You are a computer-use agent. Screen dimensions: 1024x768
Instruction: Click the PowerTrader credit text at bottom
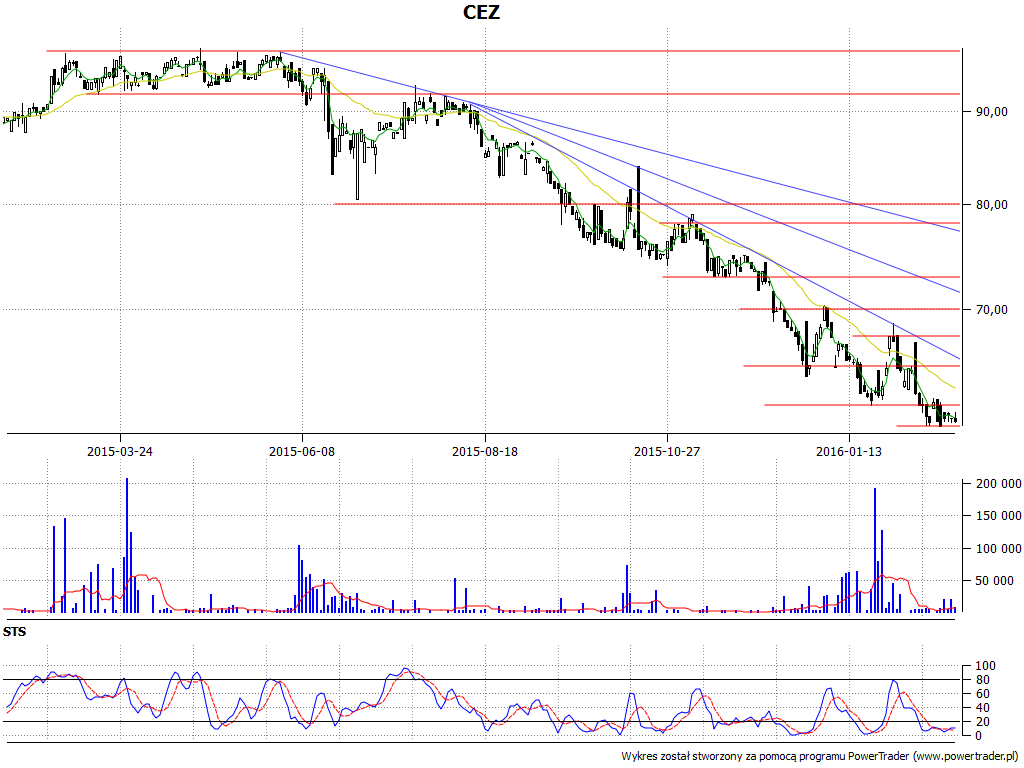click(x=820, y=756)
